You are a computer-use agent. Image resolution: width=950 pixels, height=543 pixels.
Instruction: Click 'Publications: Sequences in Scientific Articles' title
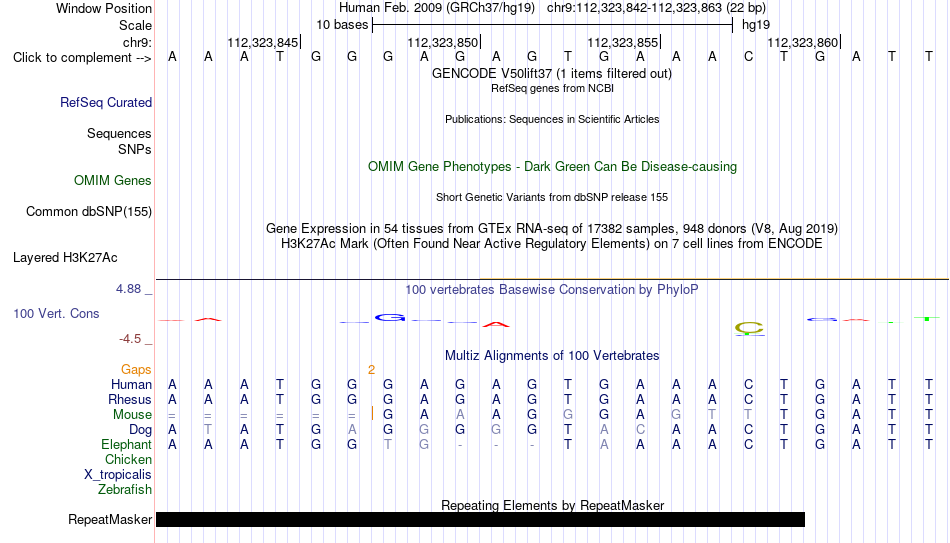click(552, 119)
